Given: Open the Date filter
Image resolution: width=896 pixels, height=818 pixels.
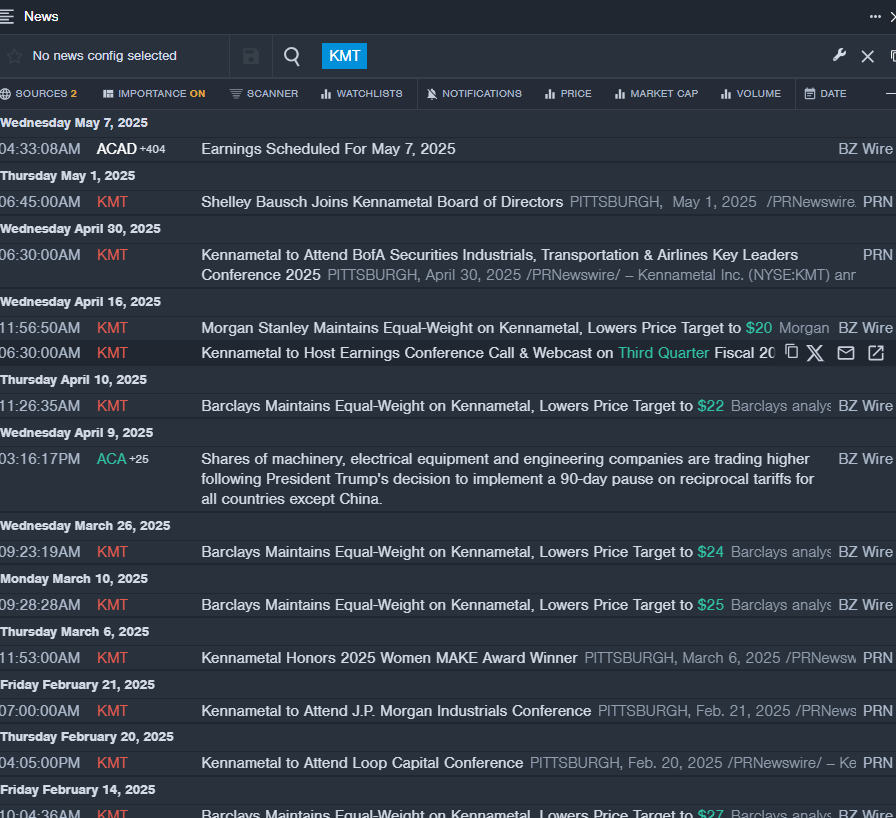Looking at the screenshot, I should [x=825, y=94].
